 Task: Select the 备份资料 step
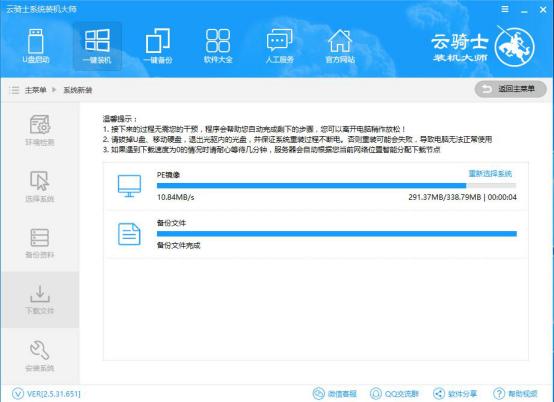tap(40, 243)
